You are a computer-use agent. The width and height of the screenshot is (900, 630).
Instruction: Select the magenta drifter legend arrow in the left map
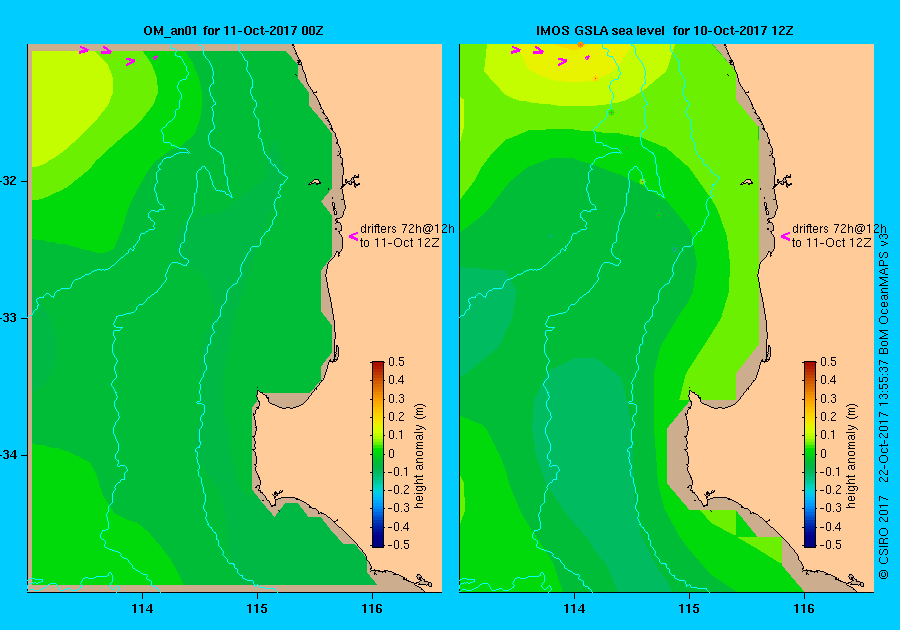point(354,236)
